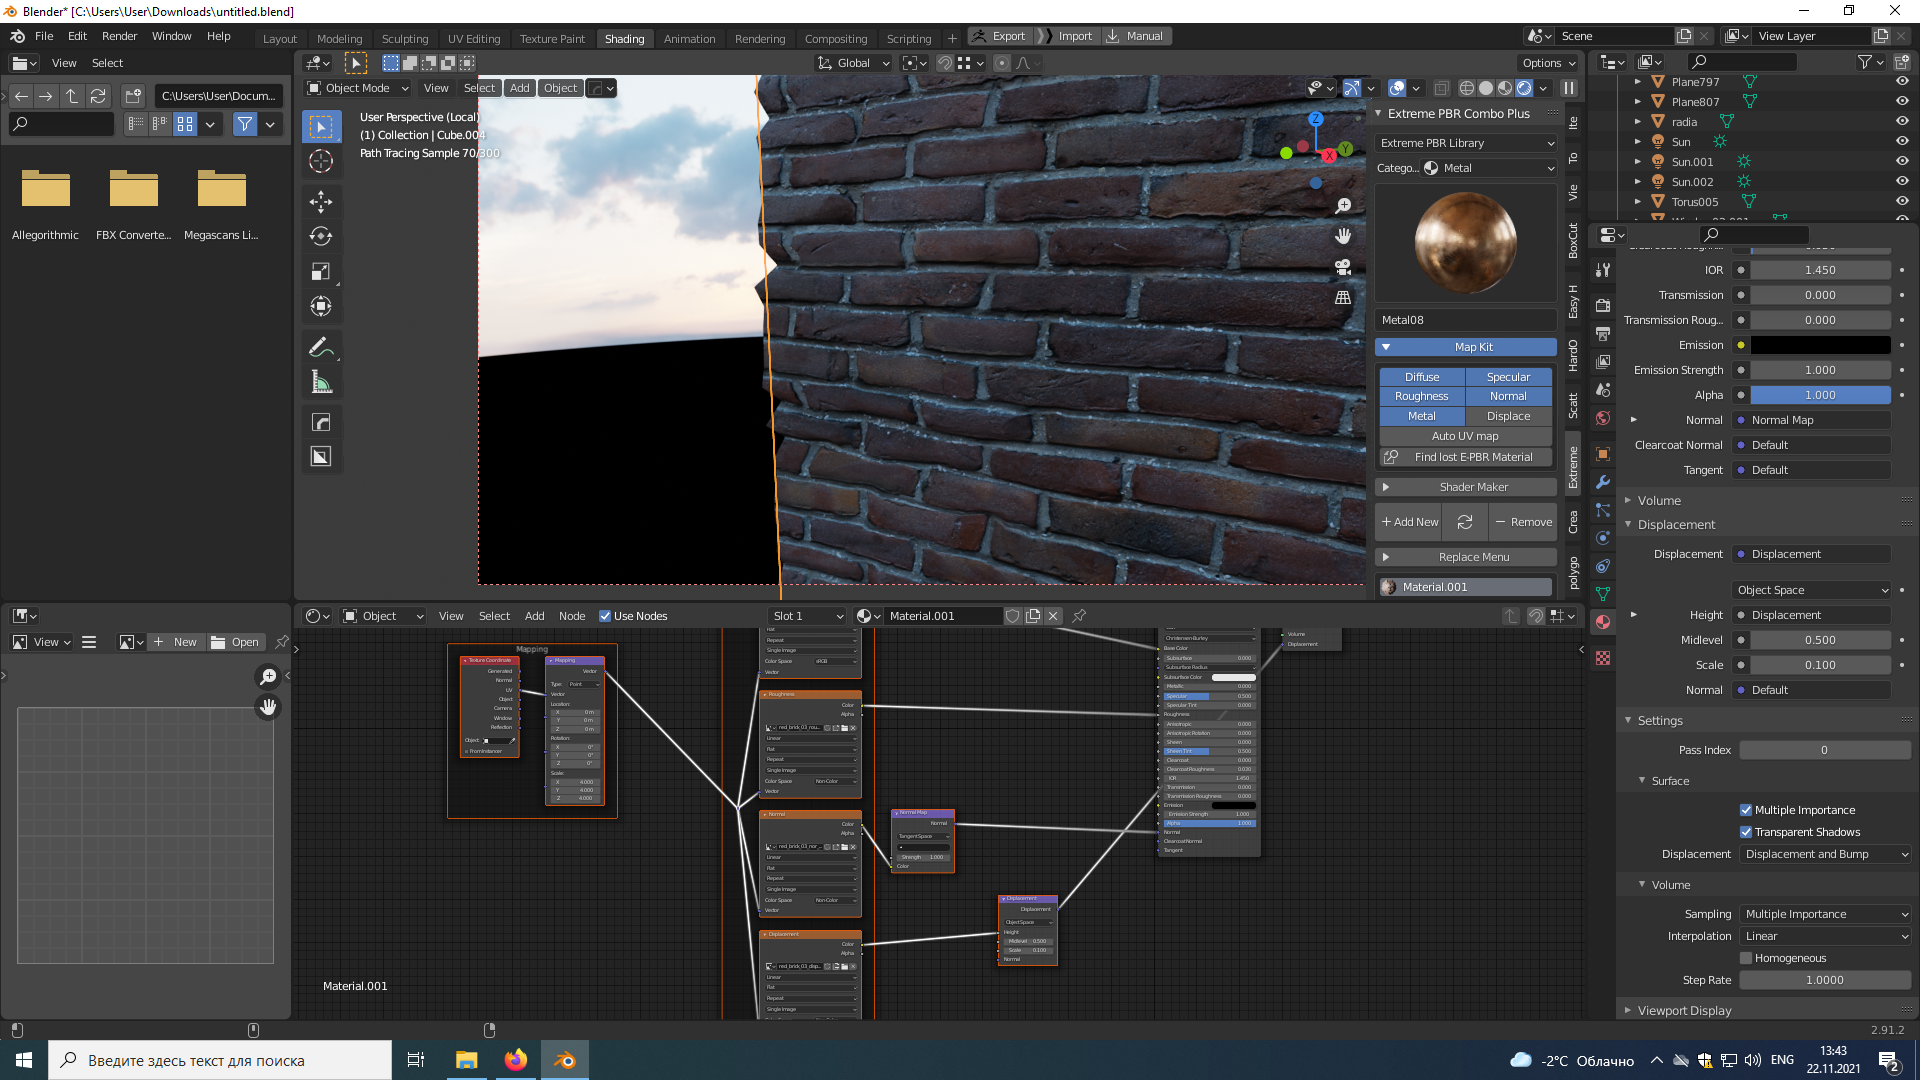Click the 3D cursor tool

point(321,161)
